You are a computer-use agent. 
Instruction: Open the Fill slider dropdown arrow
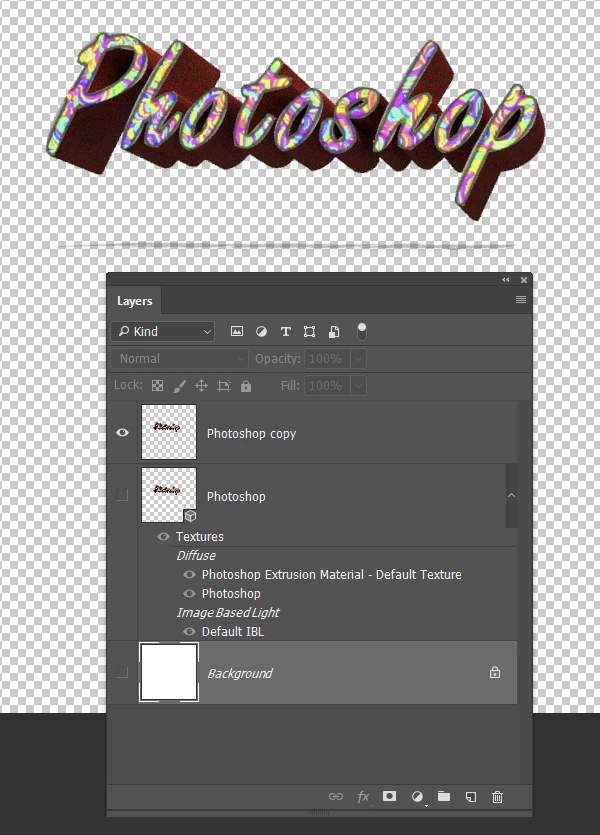point(358,386)
